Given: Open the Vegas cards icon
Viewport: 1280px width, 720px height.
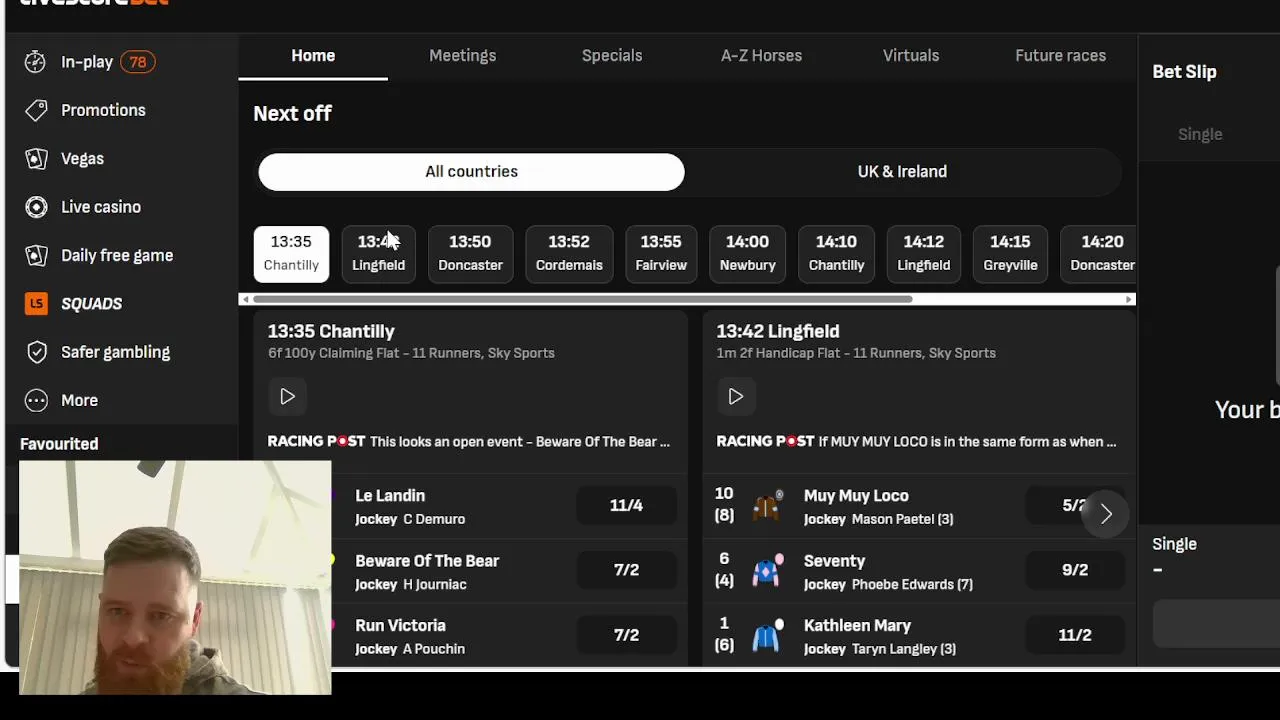Looking at the screenshot, I should click(36, 159).
